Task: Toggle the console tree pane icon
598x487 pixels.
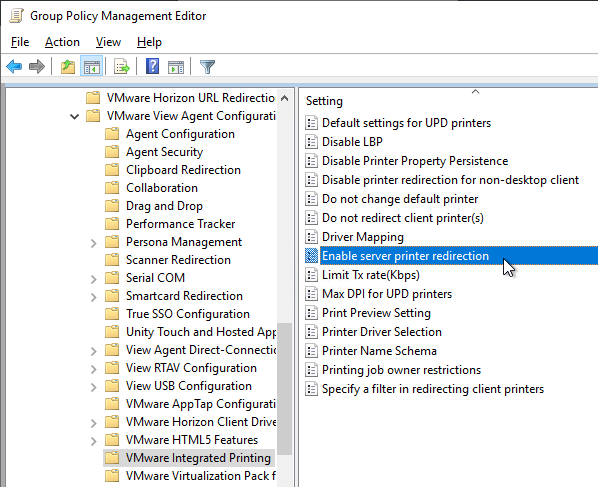Action: (x=92, y=67)
